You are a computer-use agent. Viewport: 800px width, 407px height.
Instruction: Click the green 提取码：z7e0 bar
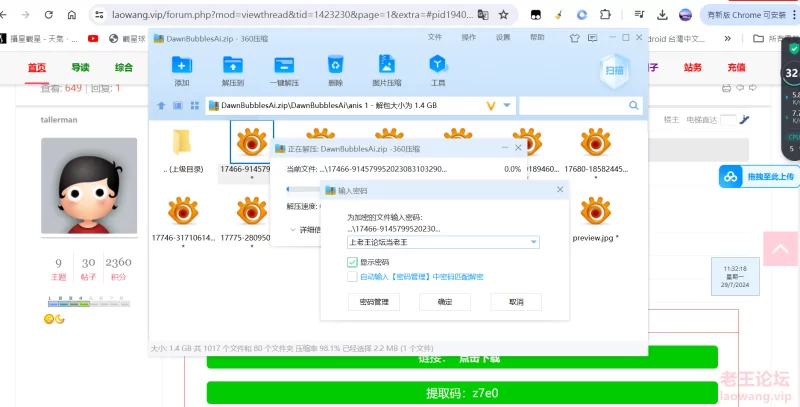(462, 393)
